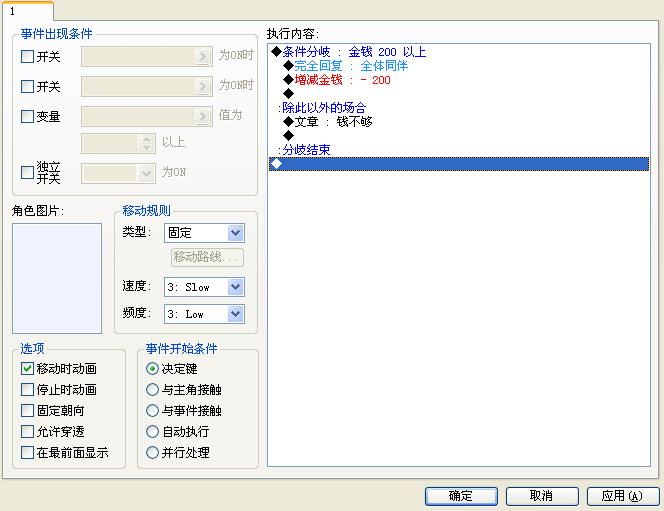Image resolution: width=664 pixels, height=511 pixels.
Task: Open the 速度 dropdown showing 3: Slow
Action: (204, 287)
